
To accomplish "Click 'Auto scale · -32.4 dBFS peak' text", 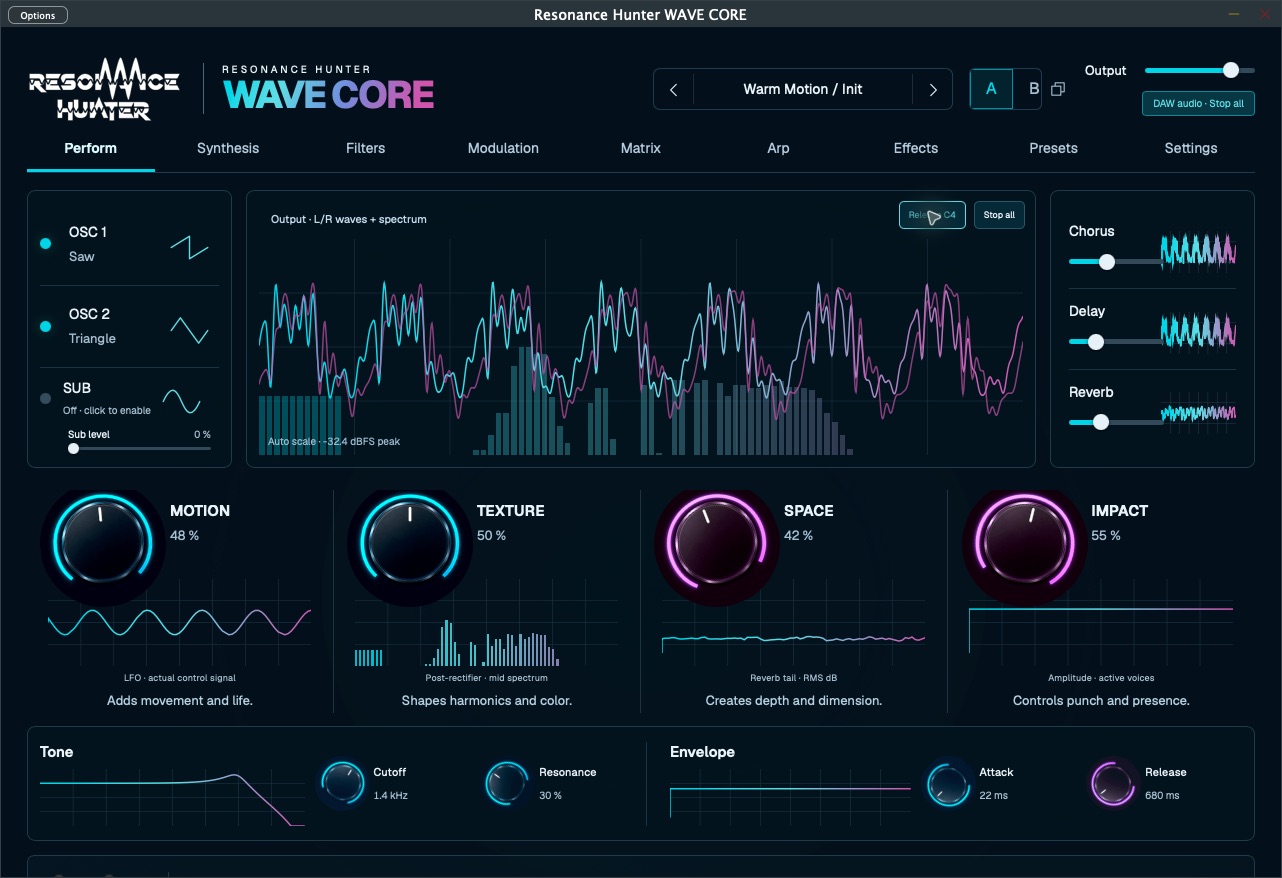I will click(334, 441).
